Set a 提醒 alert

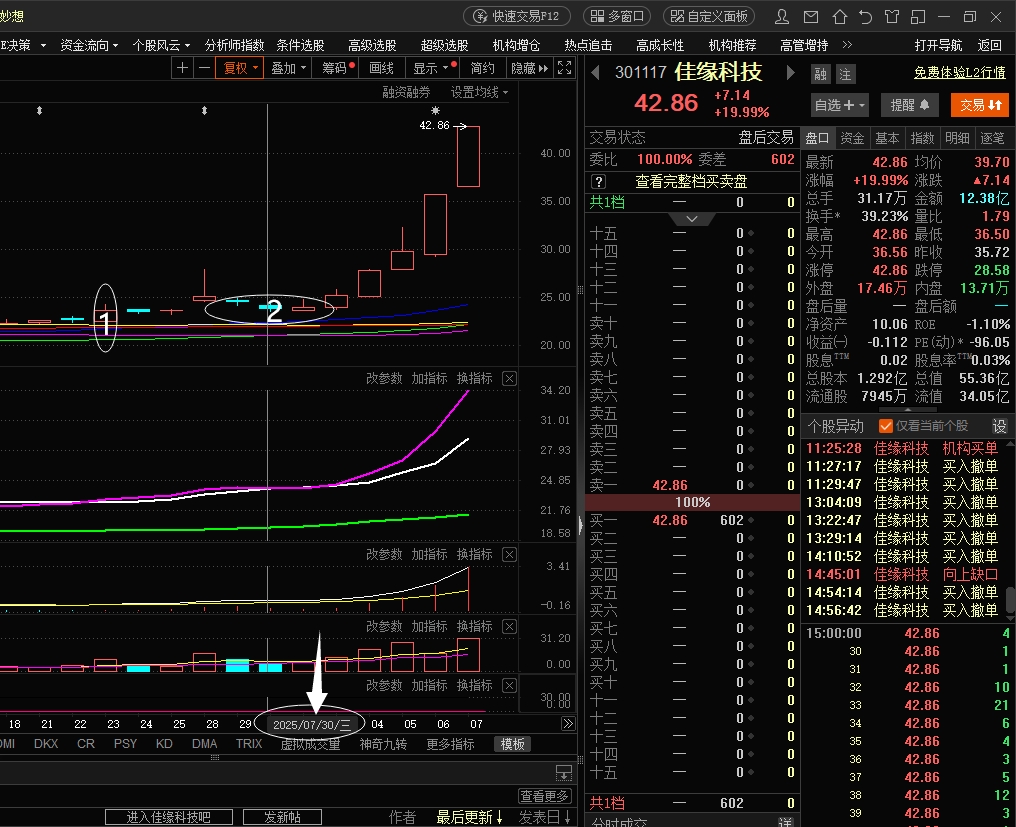pyautogui.click(x=910, y=105)
